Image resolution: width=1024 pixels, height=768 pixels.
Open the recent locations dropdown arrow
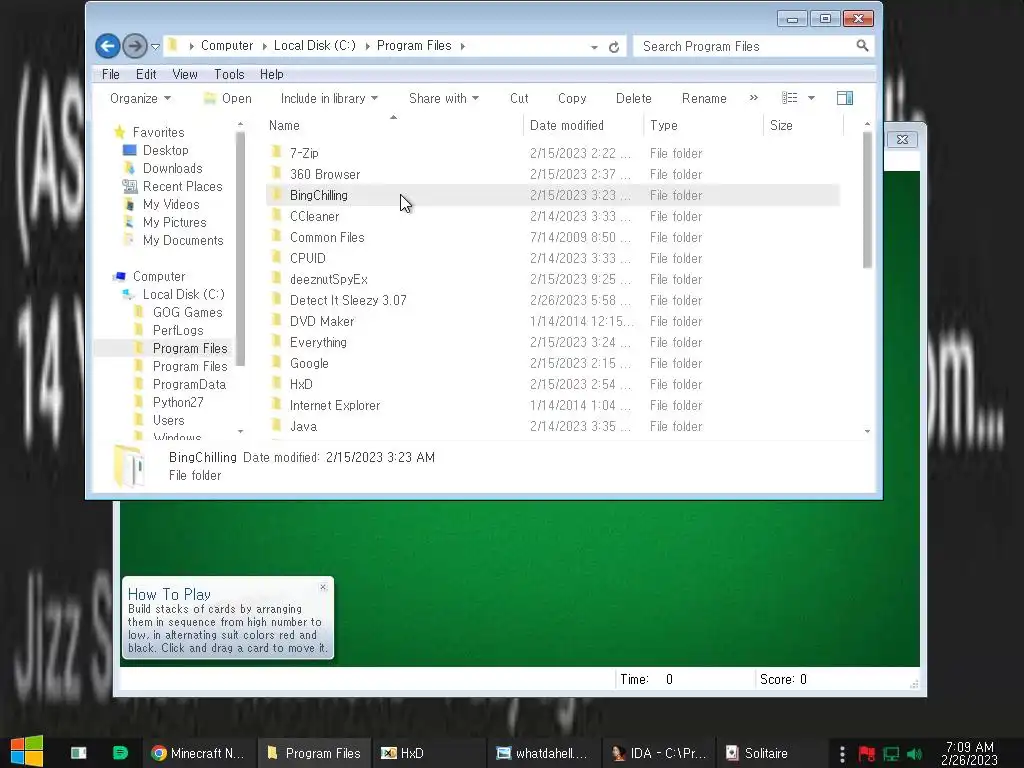click(155, 46)
